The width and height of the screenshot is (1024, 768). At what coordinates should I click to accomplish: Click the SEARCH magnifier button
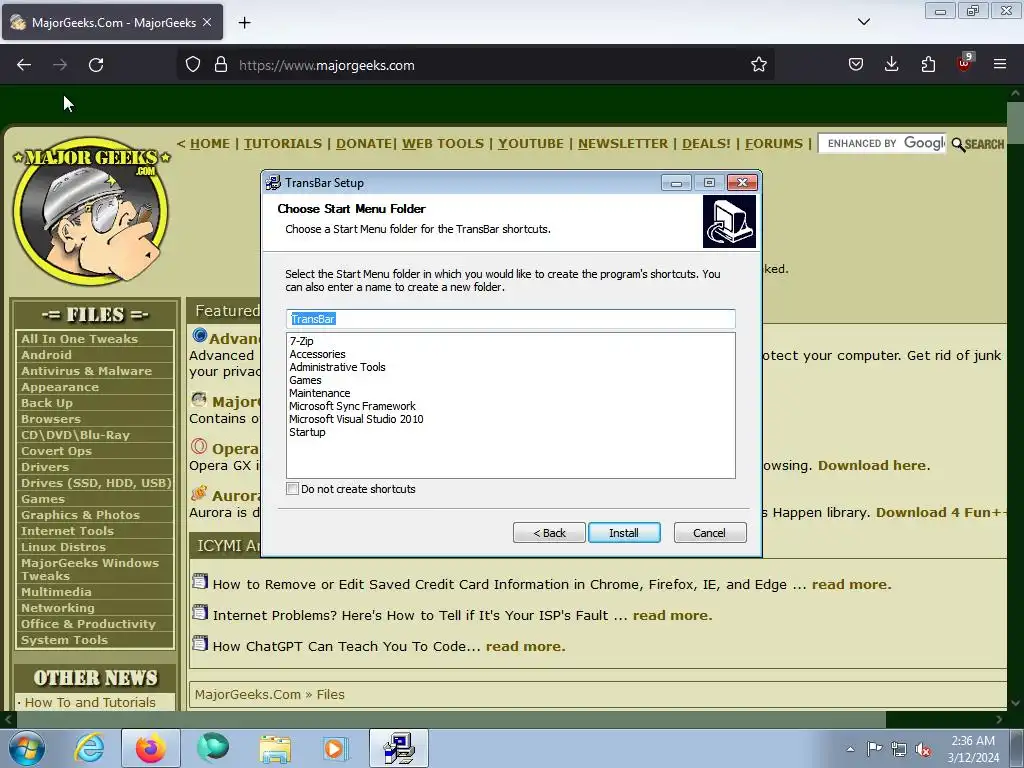(x=978, y=144)
